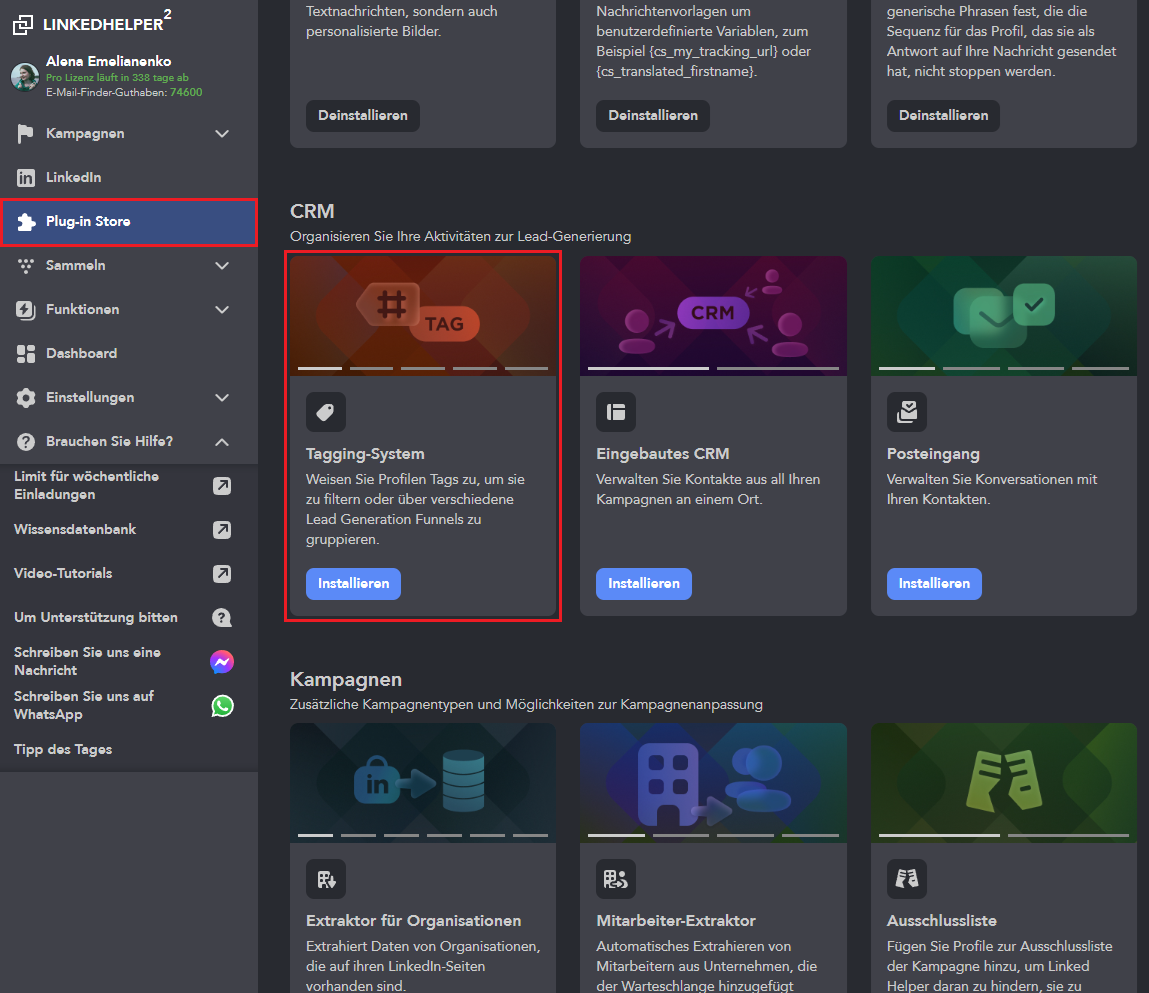Open Messenger via the chat icon
The width and height of the screenshot is (1149, 993).
pos(222,661)
